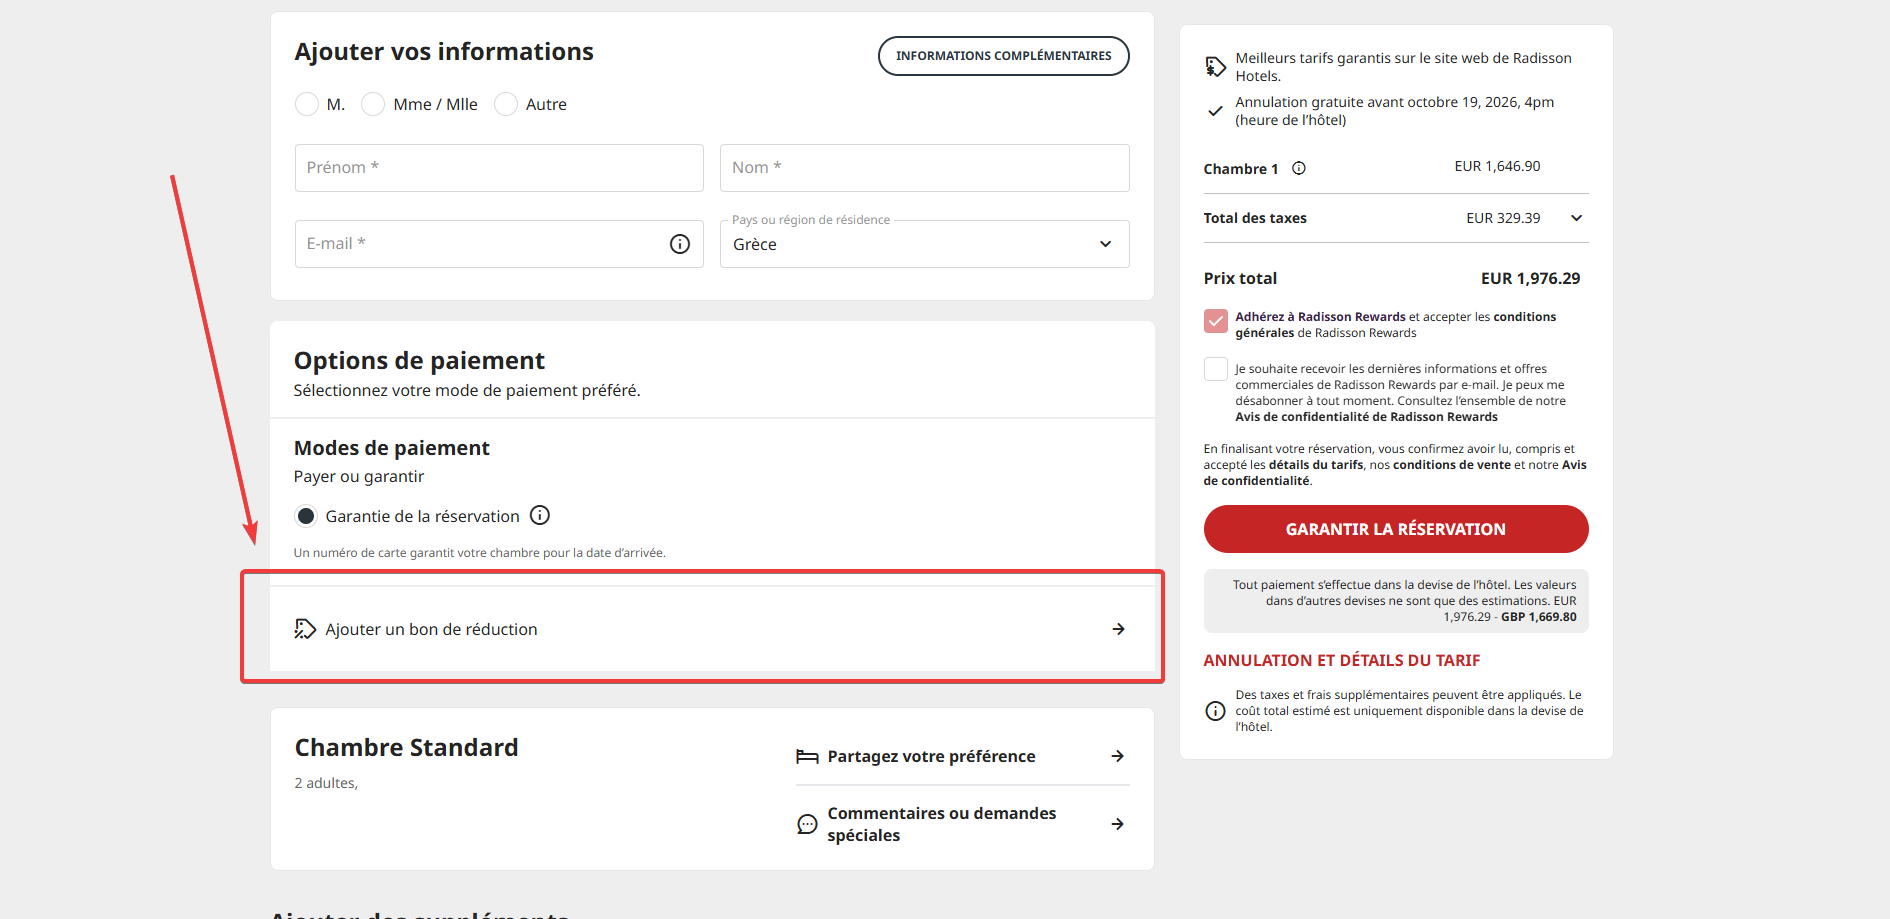Click Partagez votre préférence text

tap(932, 756)
